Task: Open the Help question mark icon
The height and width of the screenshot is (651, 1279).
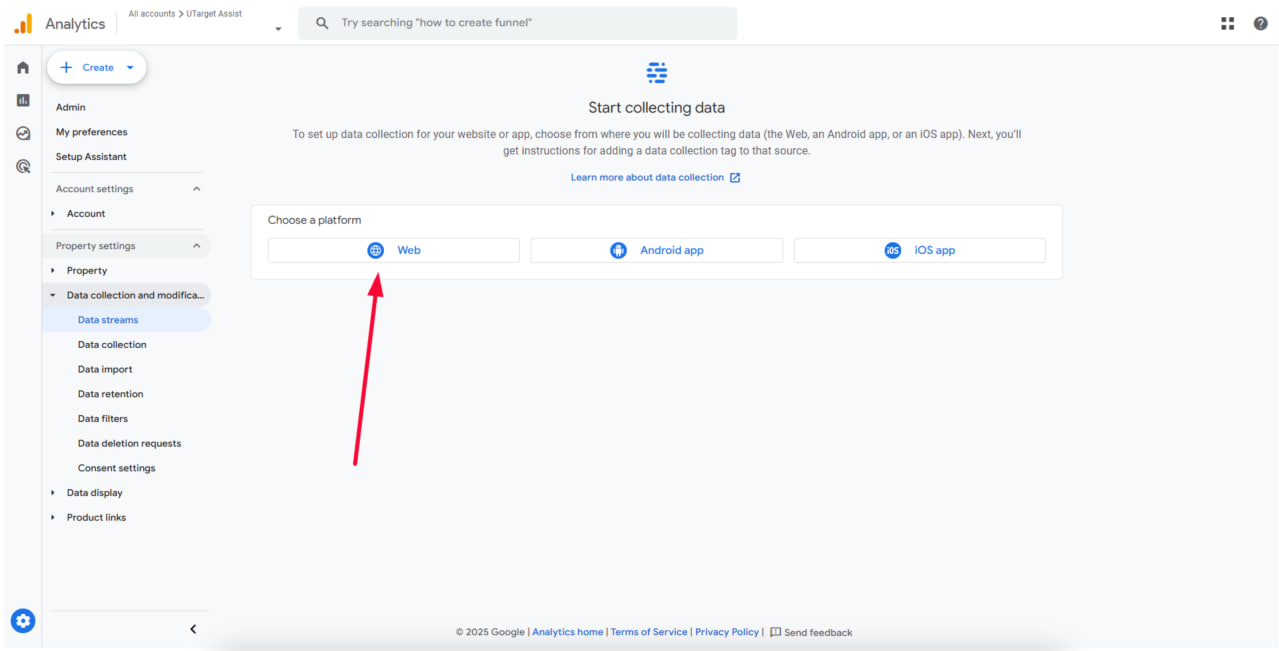Action: (x=1260, y=24)
